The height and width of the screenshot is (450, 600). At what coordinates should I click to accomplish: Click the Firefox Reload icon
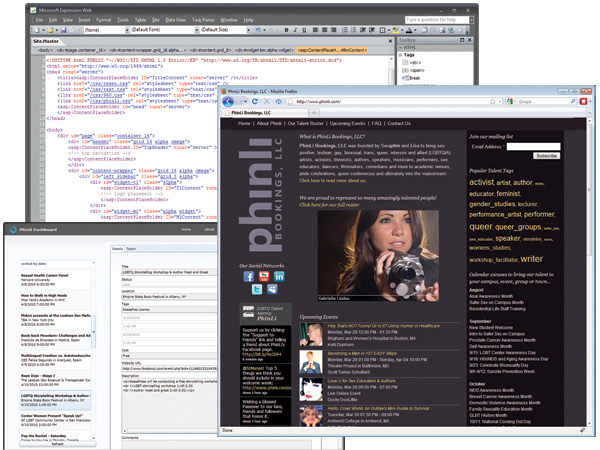coord(254,101)
